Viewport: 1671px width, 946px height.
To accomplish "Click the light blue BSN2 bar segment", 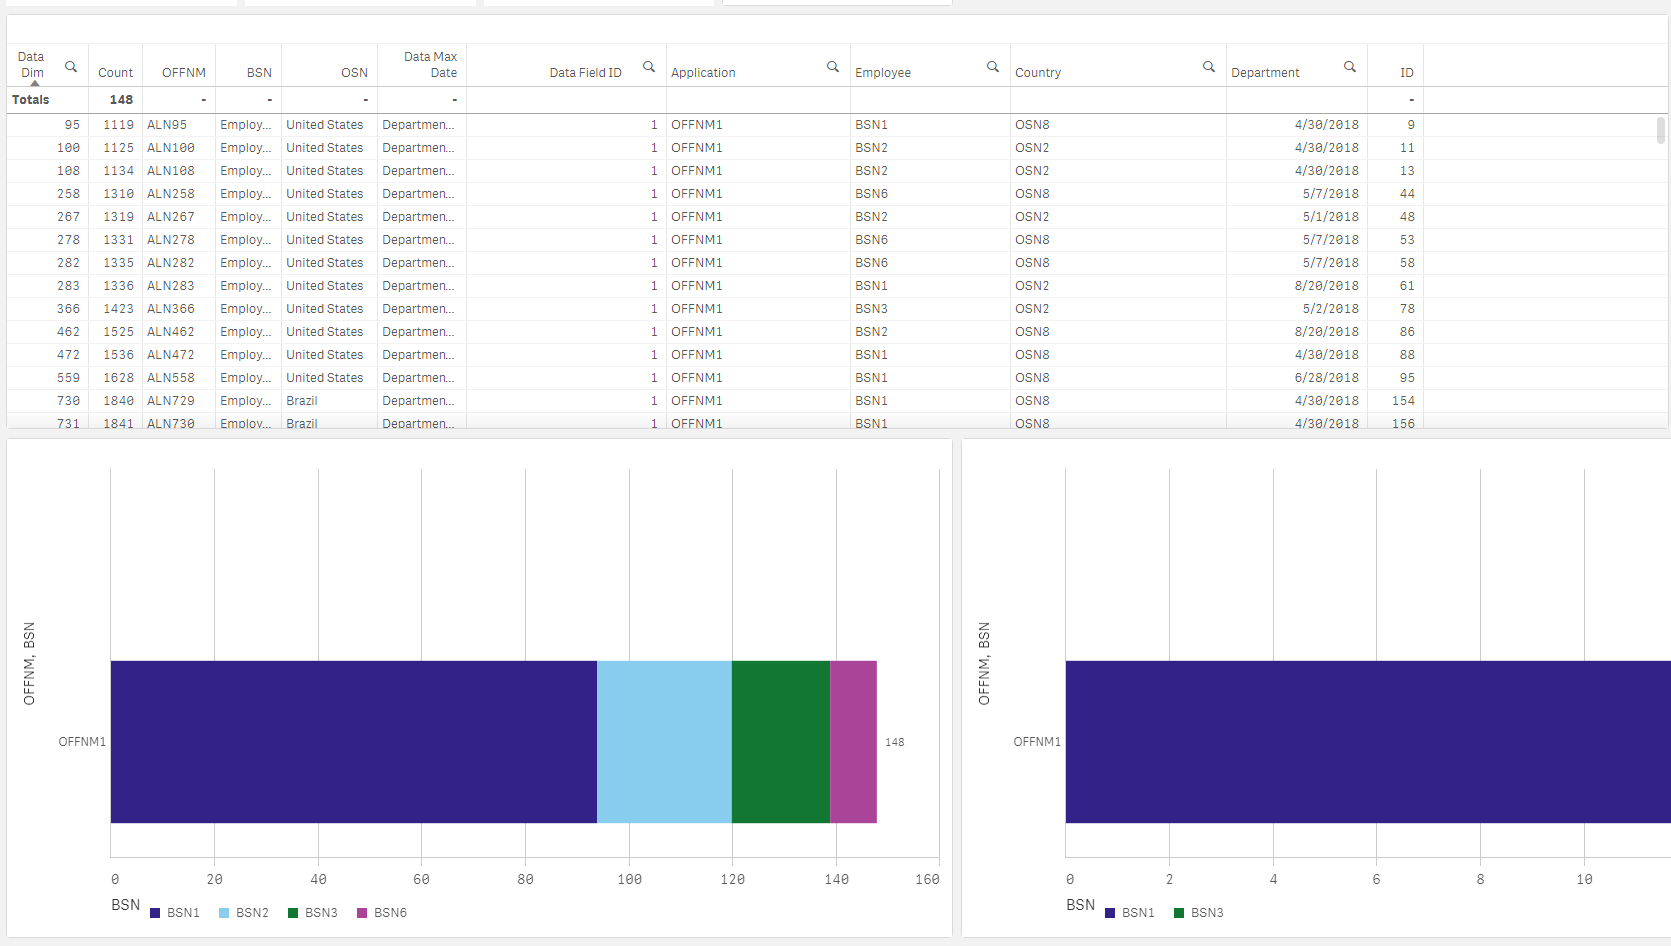I will click(x=664, y=742).
